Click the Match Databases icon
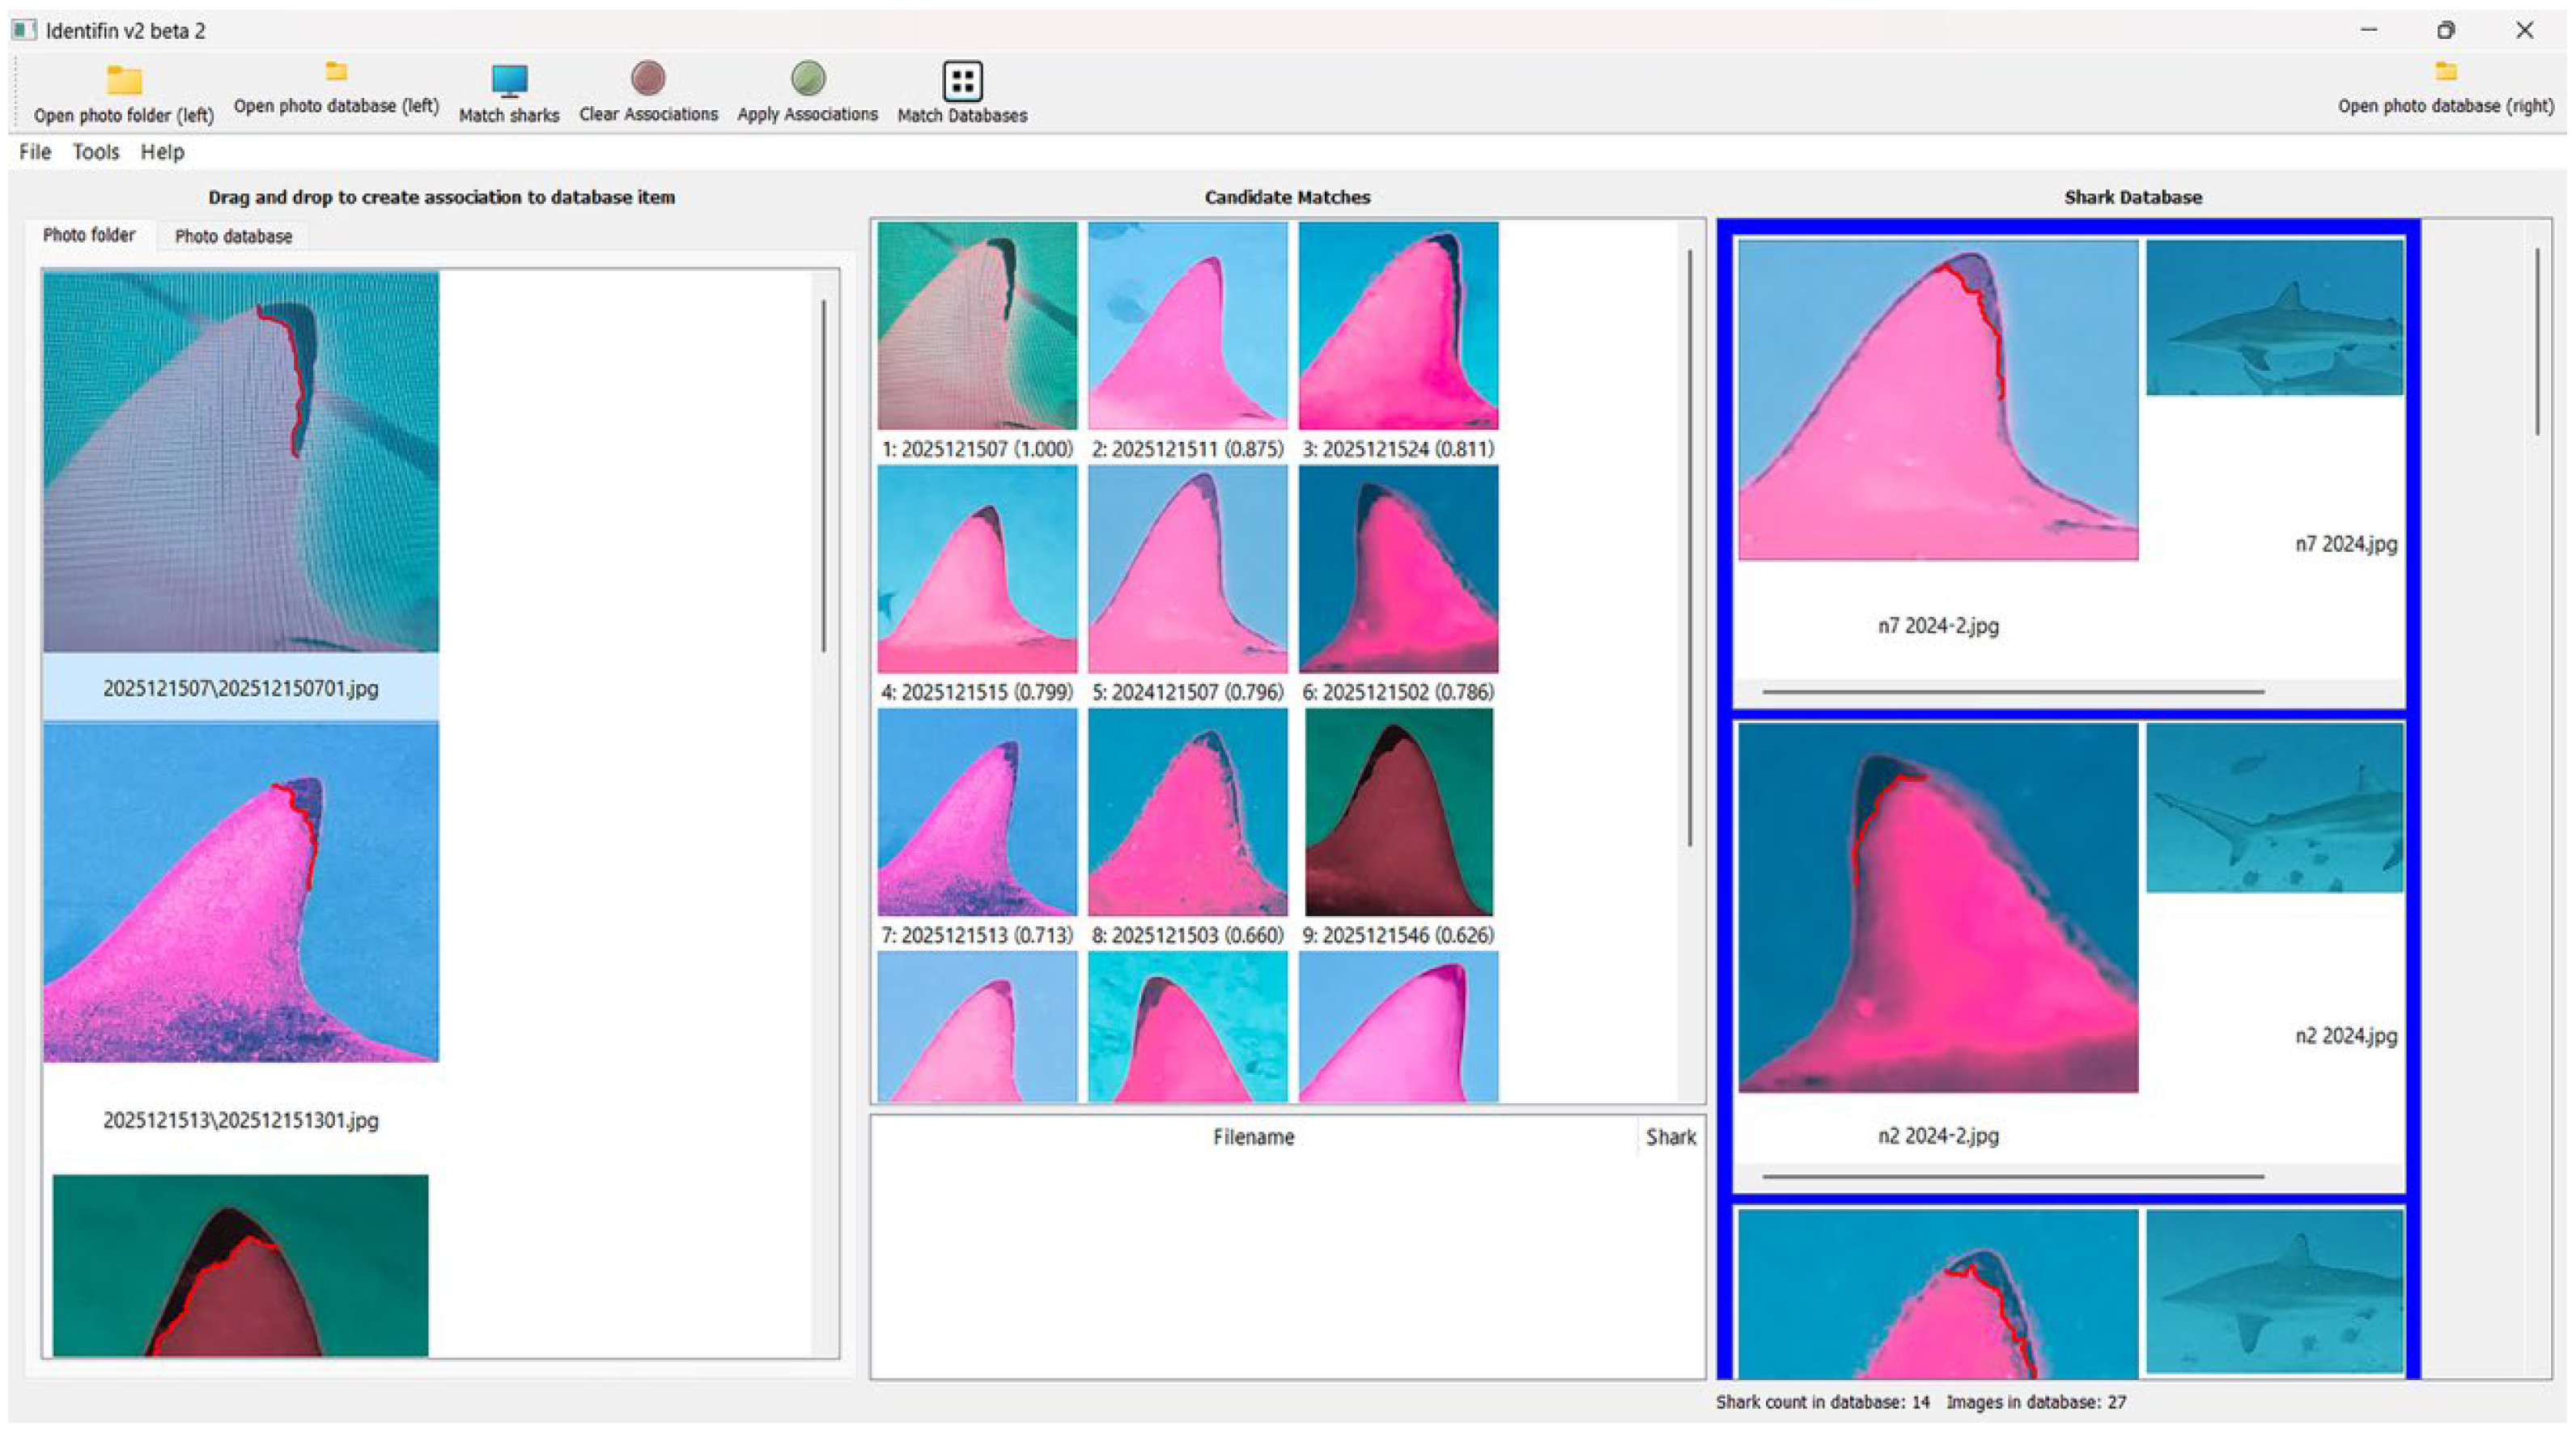The width and height of the screenshot is (2576, 1431). (x=962, y=81)
